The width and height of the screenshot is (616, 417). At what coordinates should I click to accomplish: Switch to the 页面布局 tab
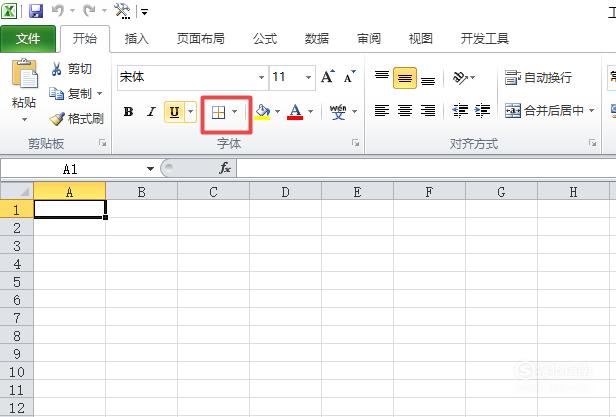point(201,39)
